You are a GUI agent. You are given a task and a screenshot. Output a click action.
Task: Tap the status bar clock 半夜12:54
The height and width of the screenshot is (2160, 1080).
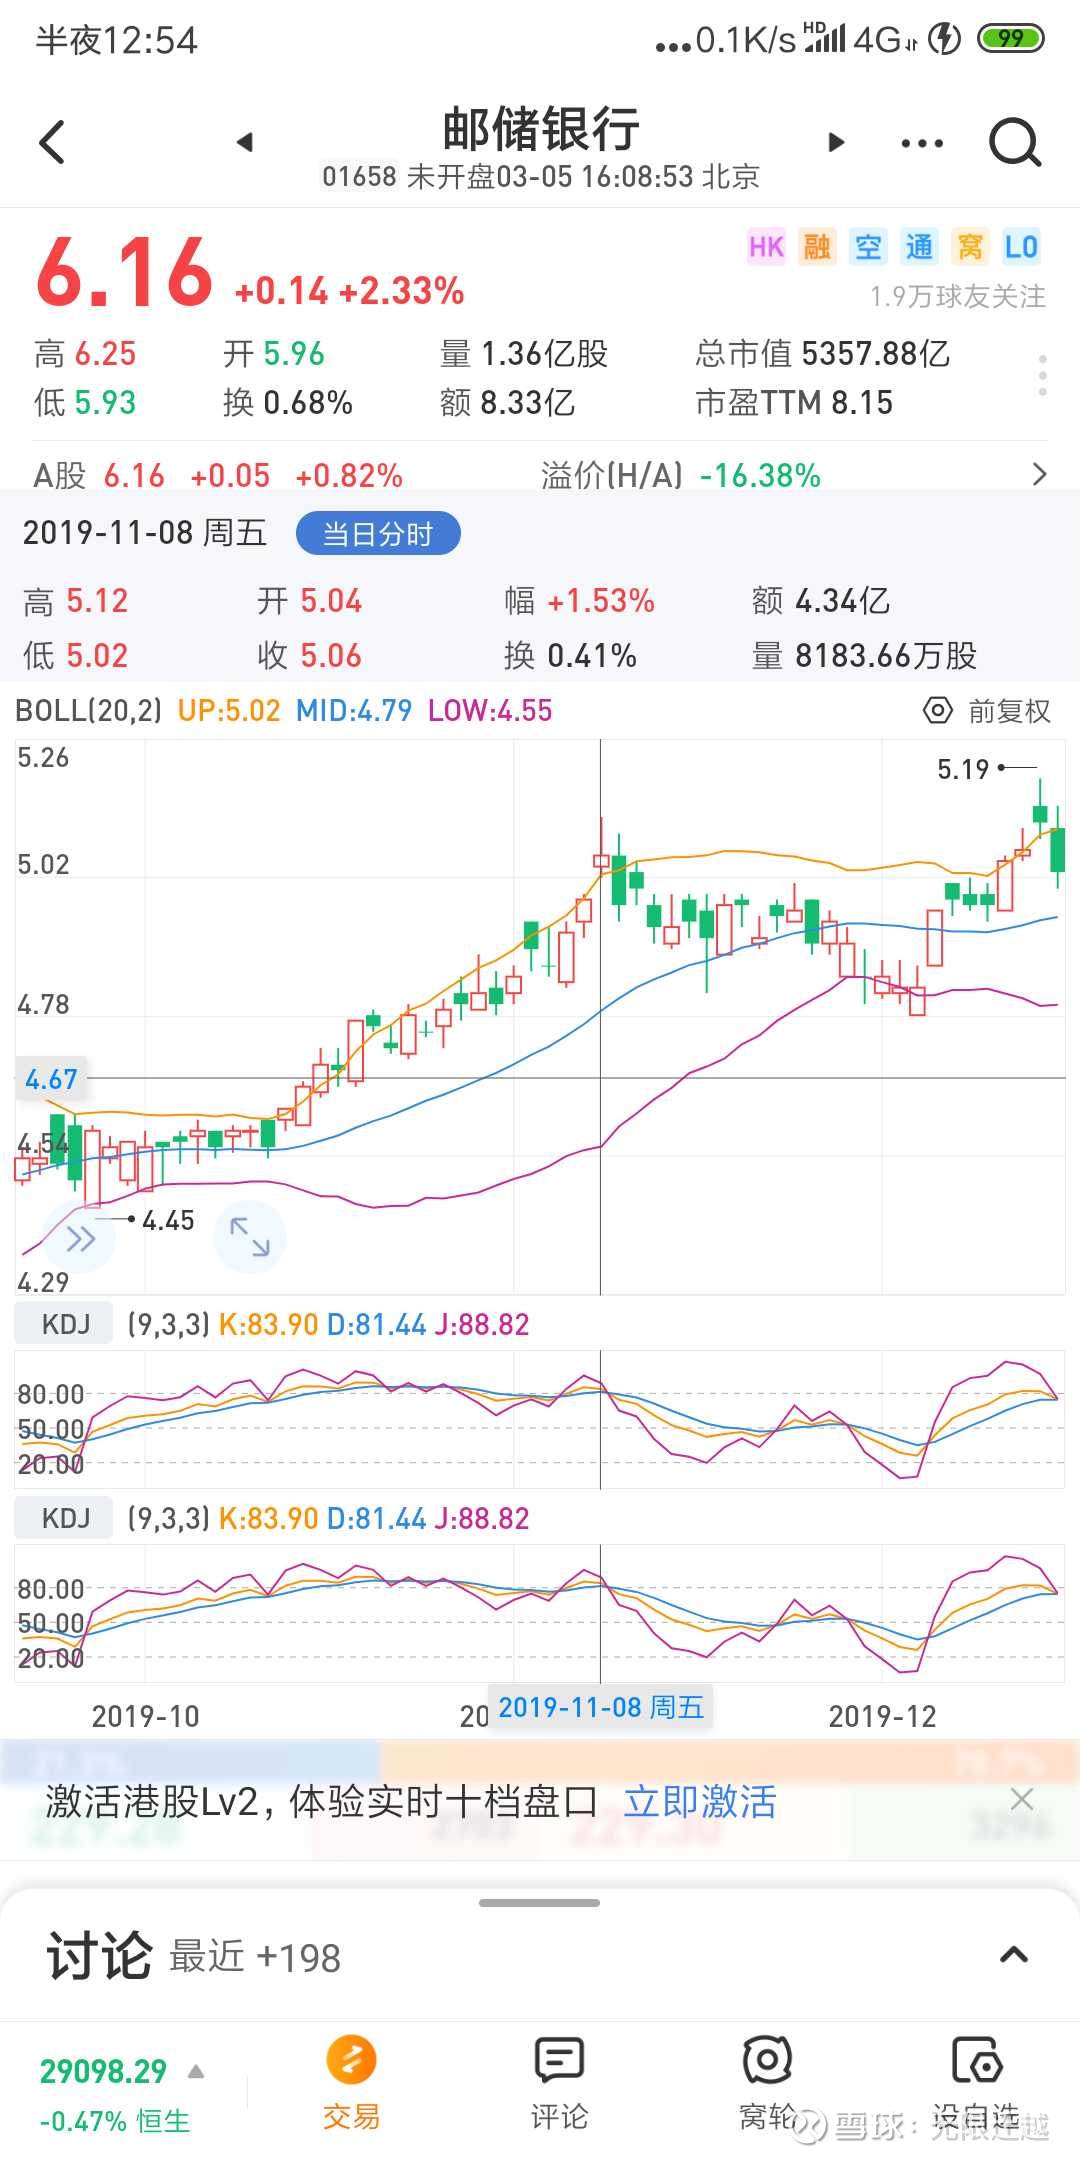(117, 40)
